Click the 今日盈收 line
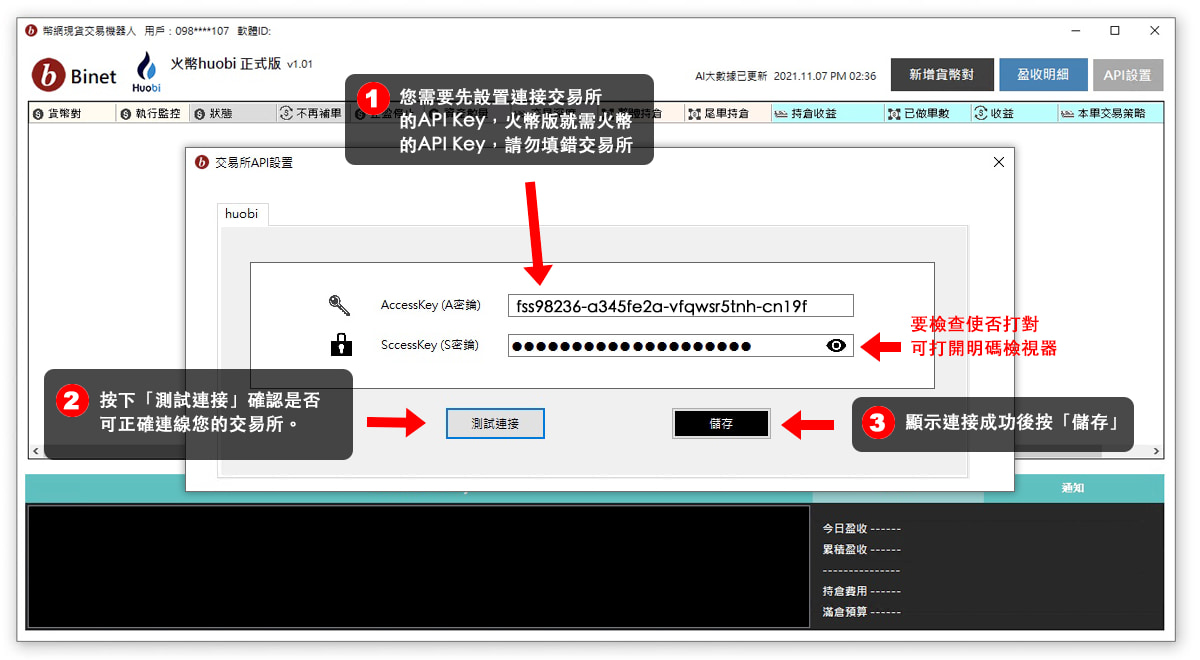 [x=861, y=528]
